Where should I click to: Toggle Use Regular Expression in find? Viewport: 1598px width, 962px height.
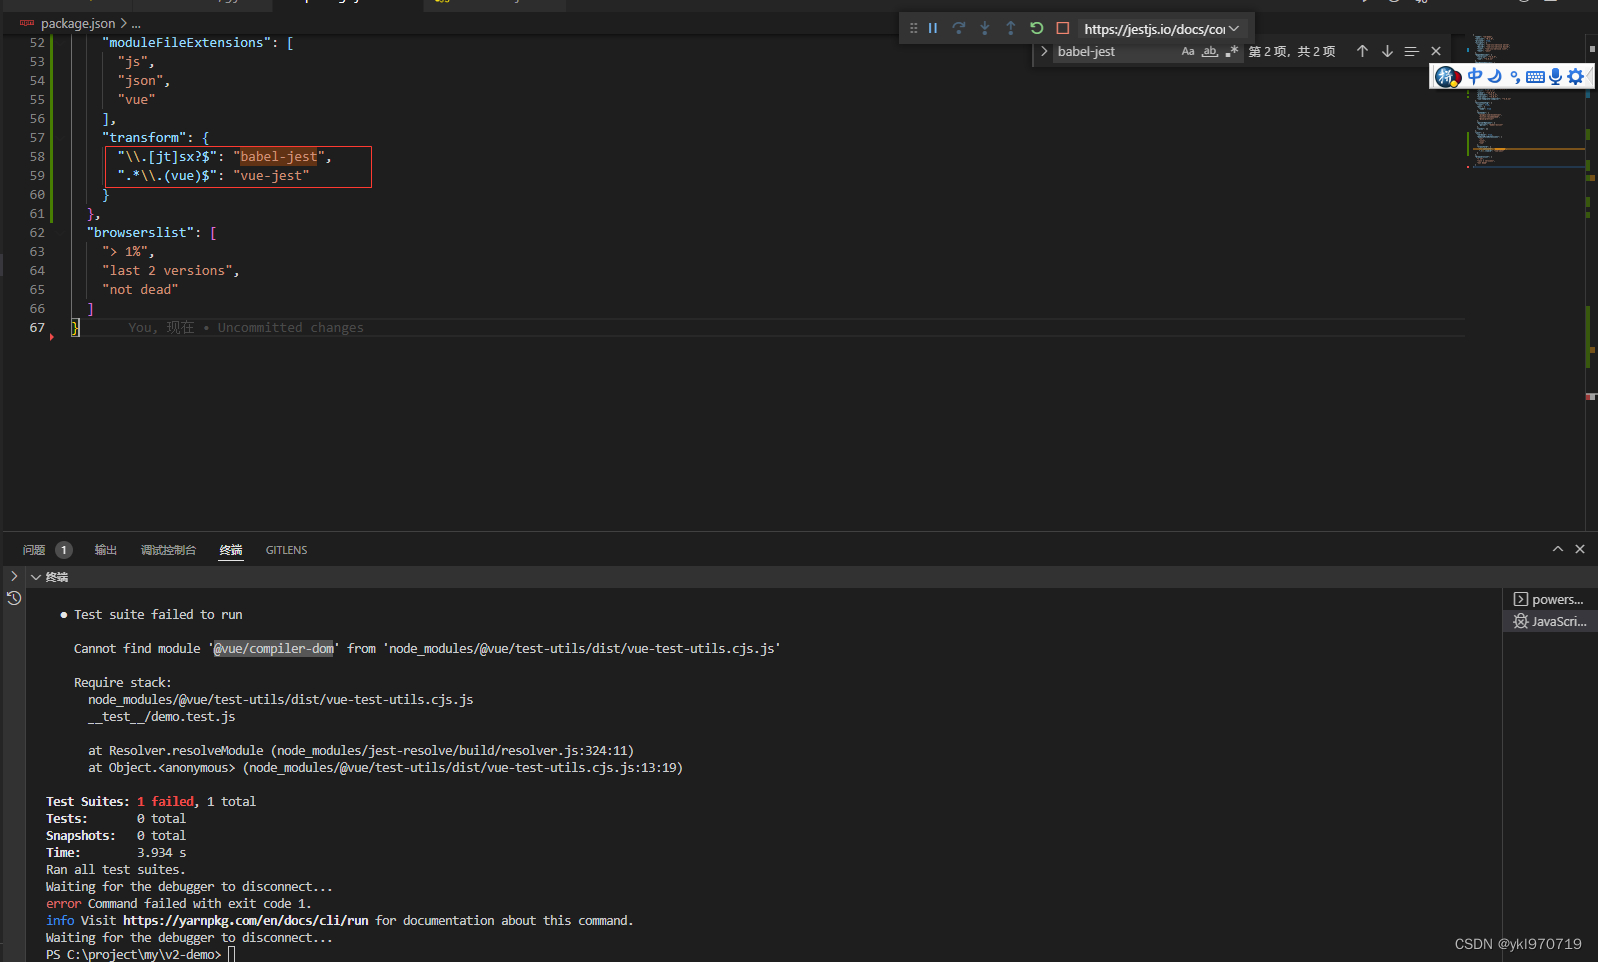tap(1232, 51)
